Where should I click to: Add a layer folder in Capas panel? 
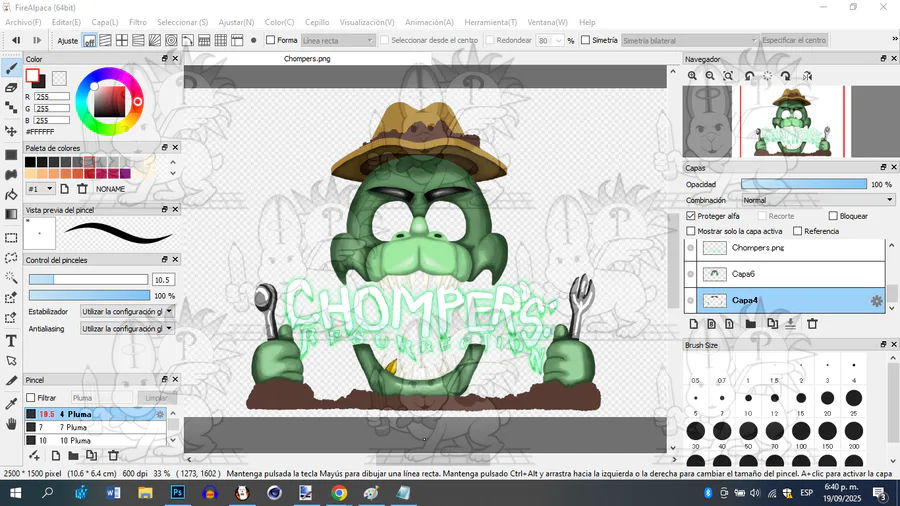click(750, 324)
